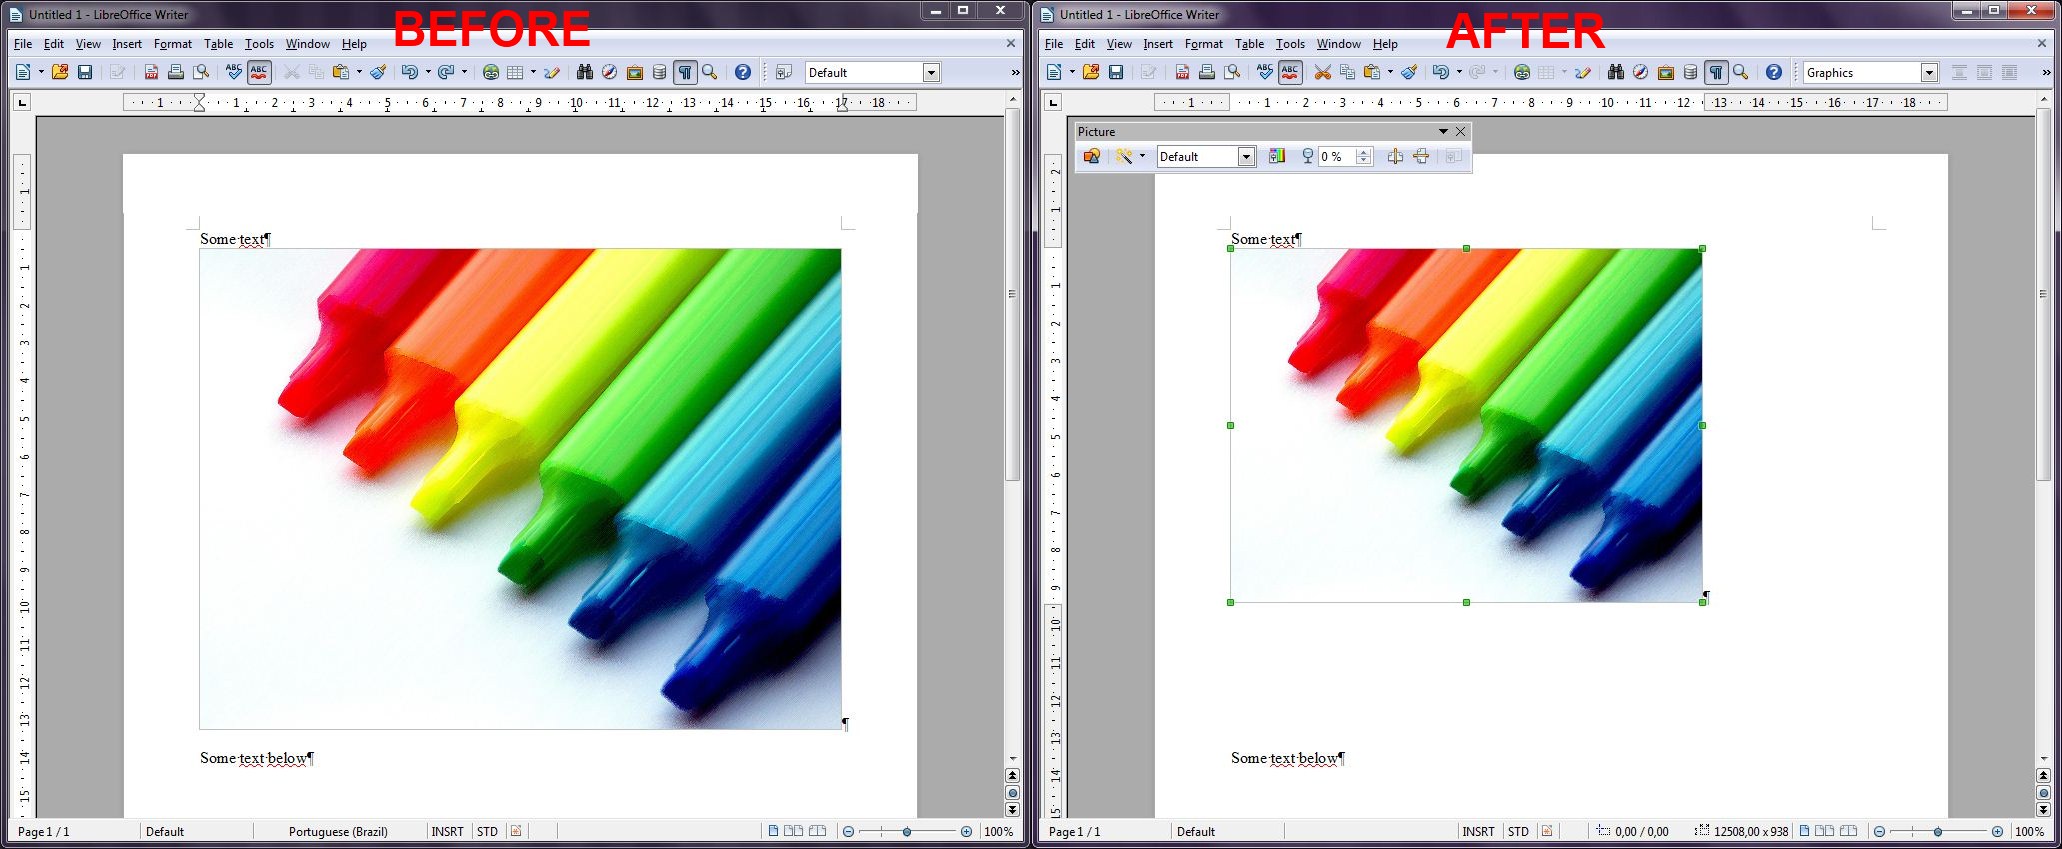Click the zoom-in plus button in the right status bar

[1997, 831]
